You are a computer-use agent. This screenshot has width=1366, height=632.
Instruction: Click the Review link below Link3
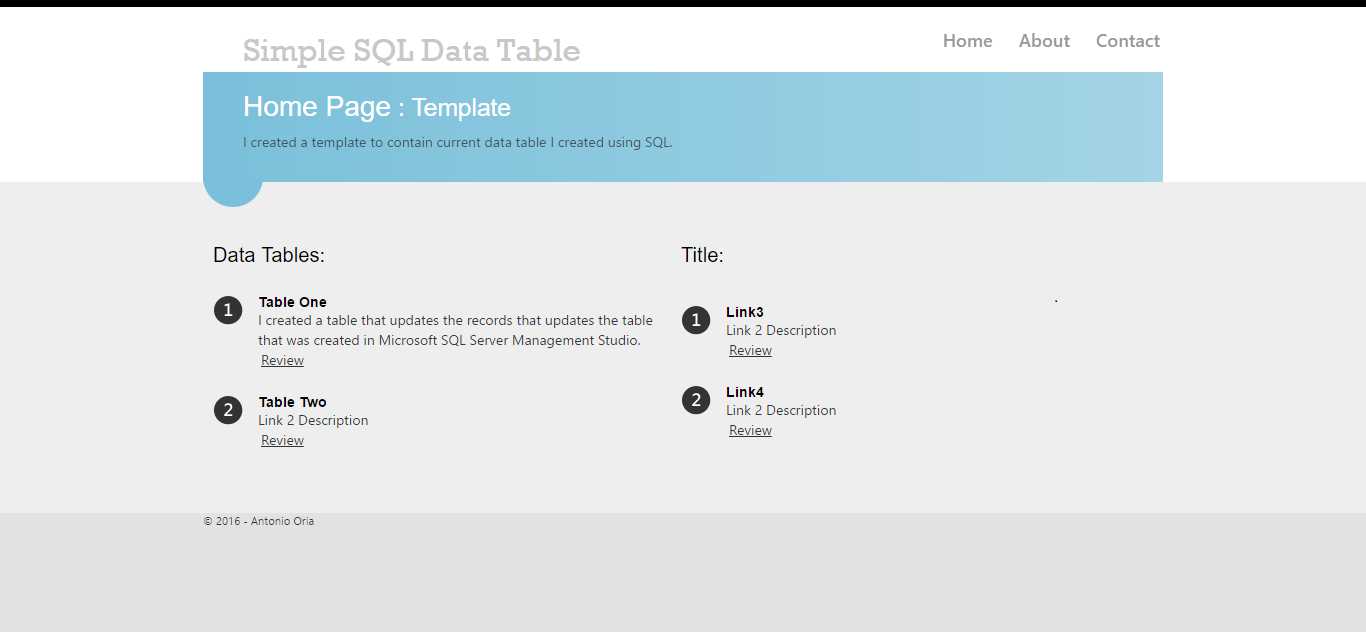click(x=750, y=351)
